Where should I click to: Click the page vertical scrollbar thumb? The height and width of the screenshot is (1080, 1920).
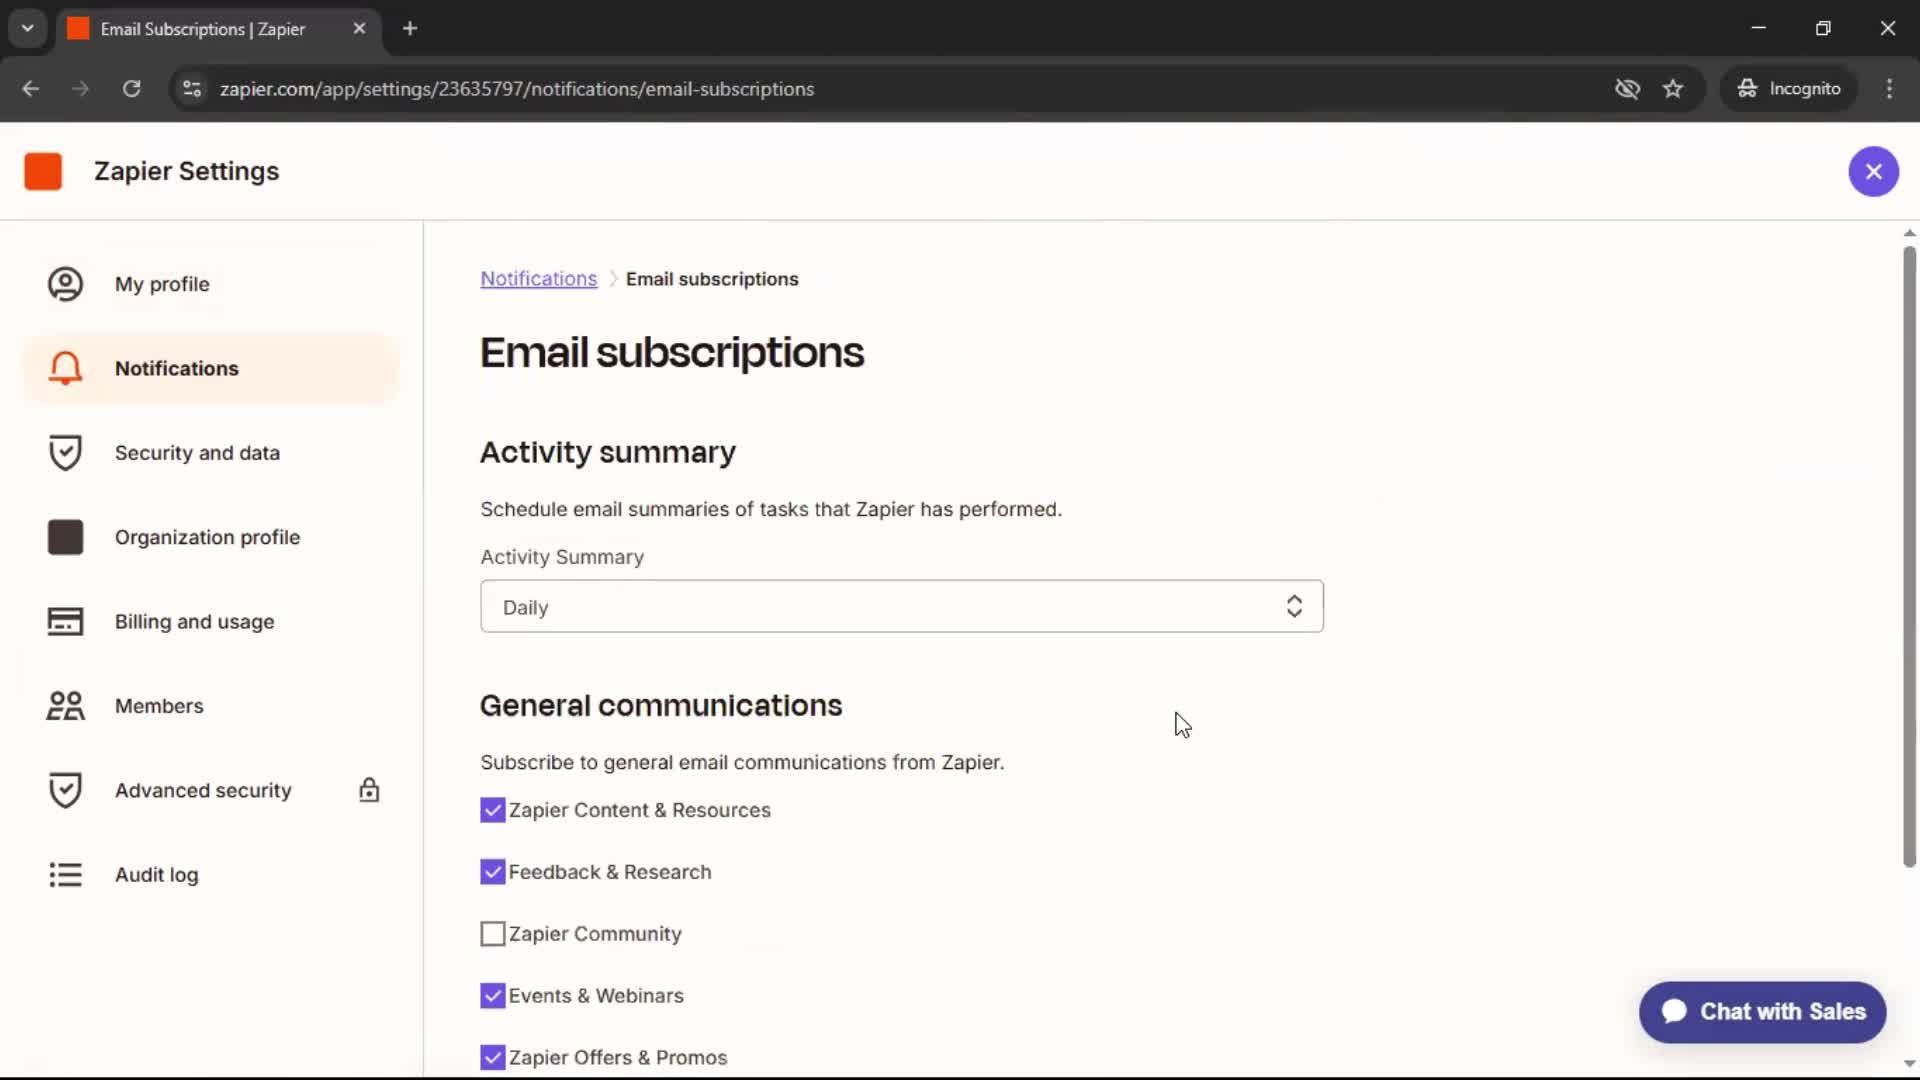[x=1909, y=557]
